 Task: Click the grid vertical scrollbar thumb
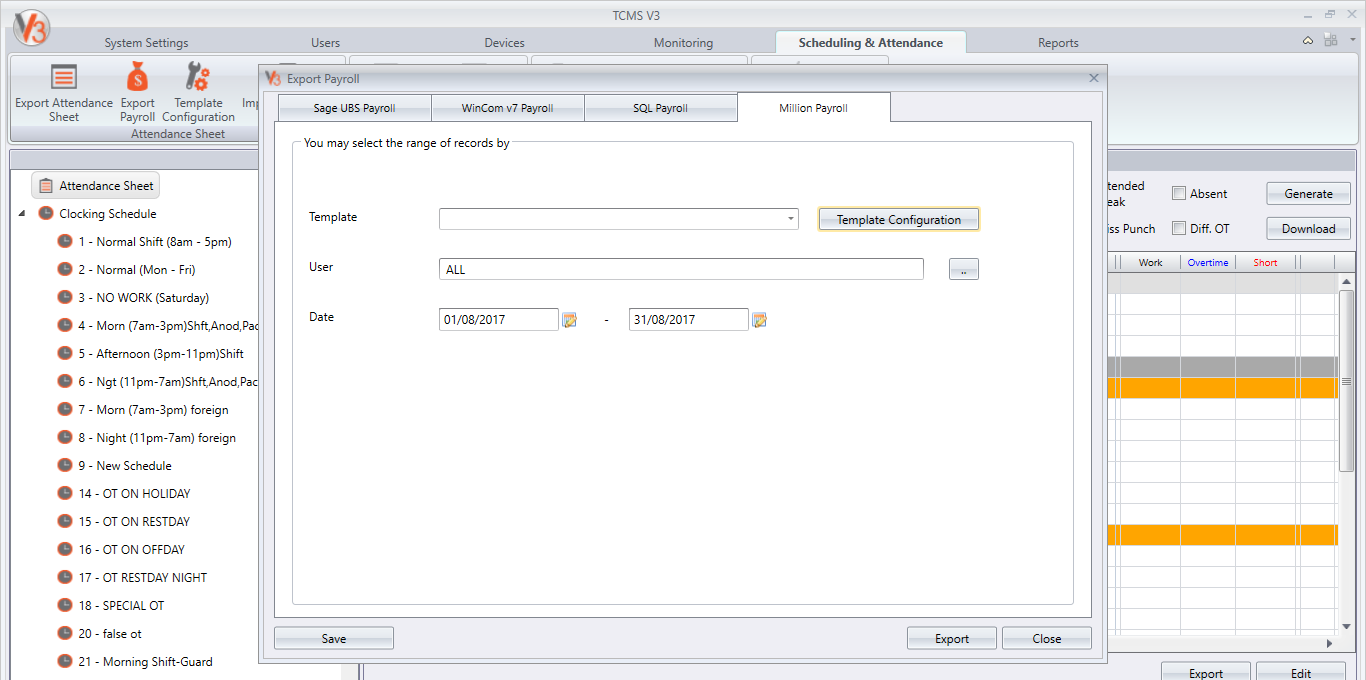tap(1346, 381)
